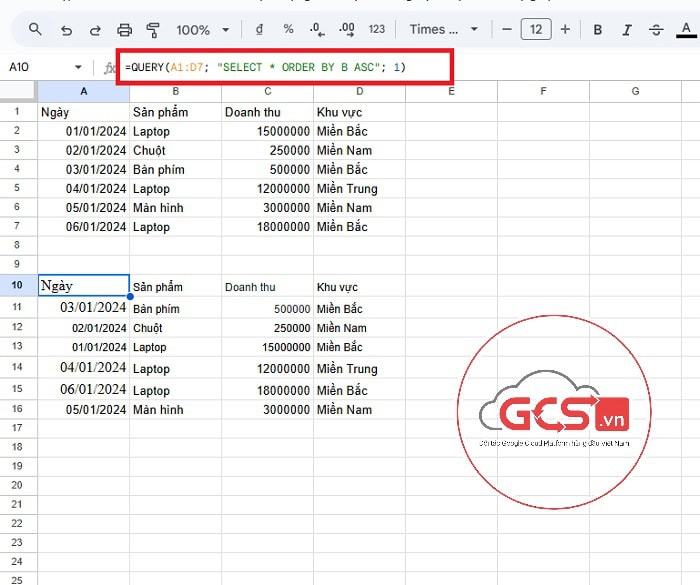Screen dimensions: 700x585
Task: Select row 10 header
Action: (18, 286)
